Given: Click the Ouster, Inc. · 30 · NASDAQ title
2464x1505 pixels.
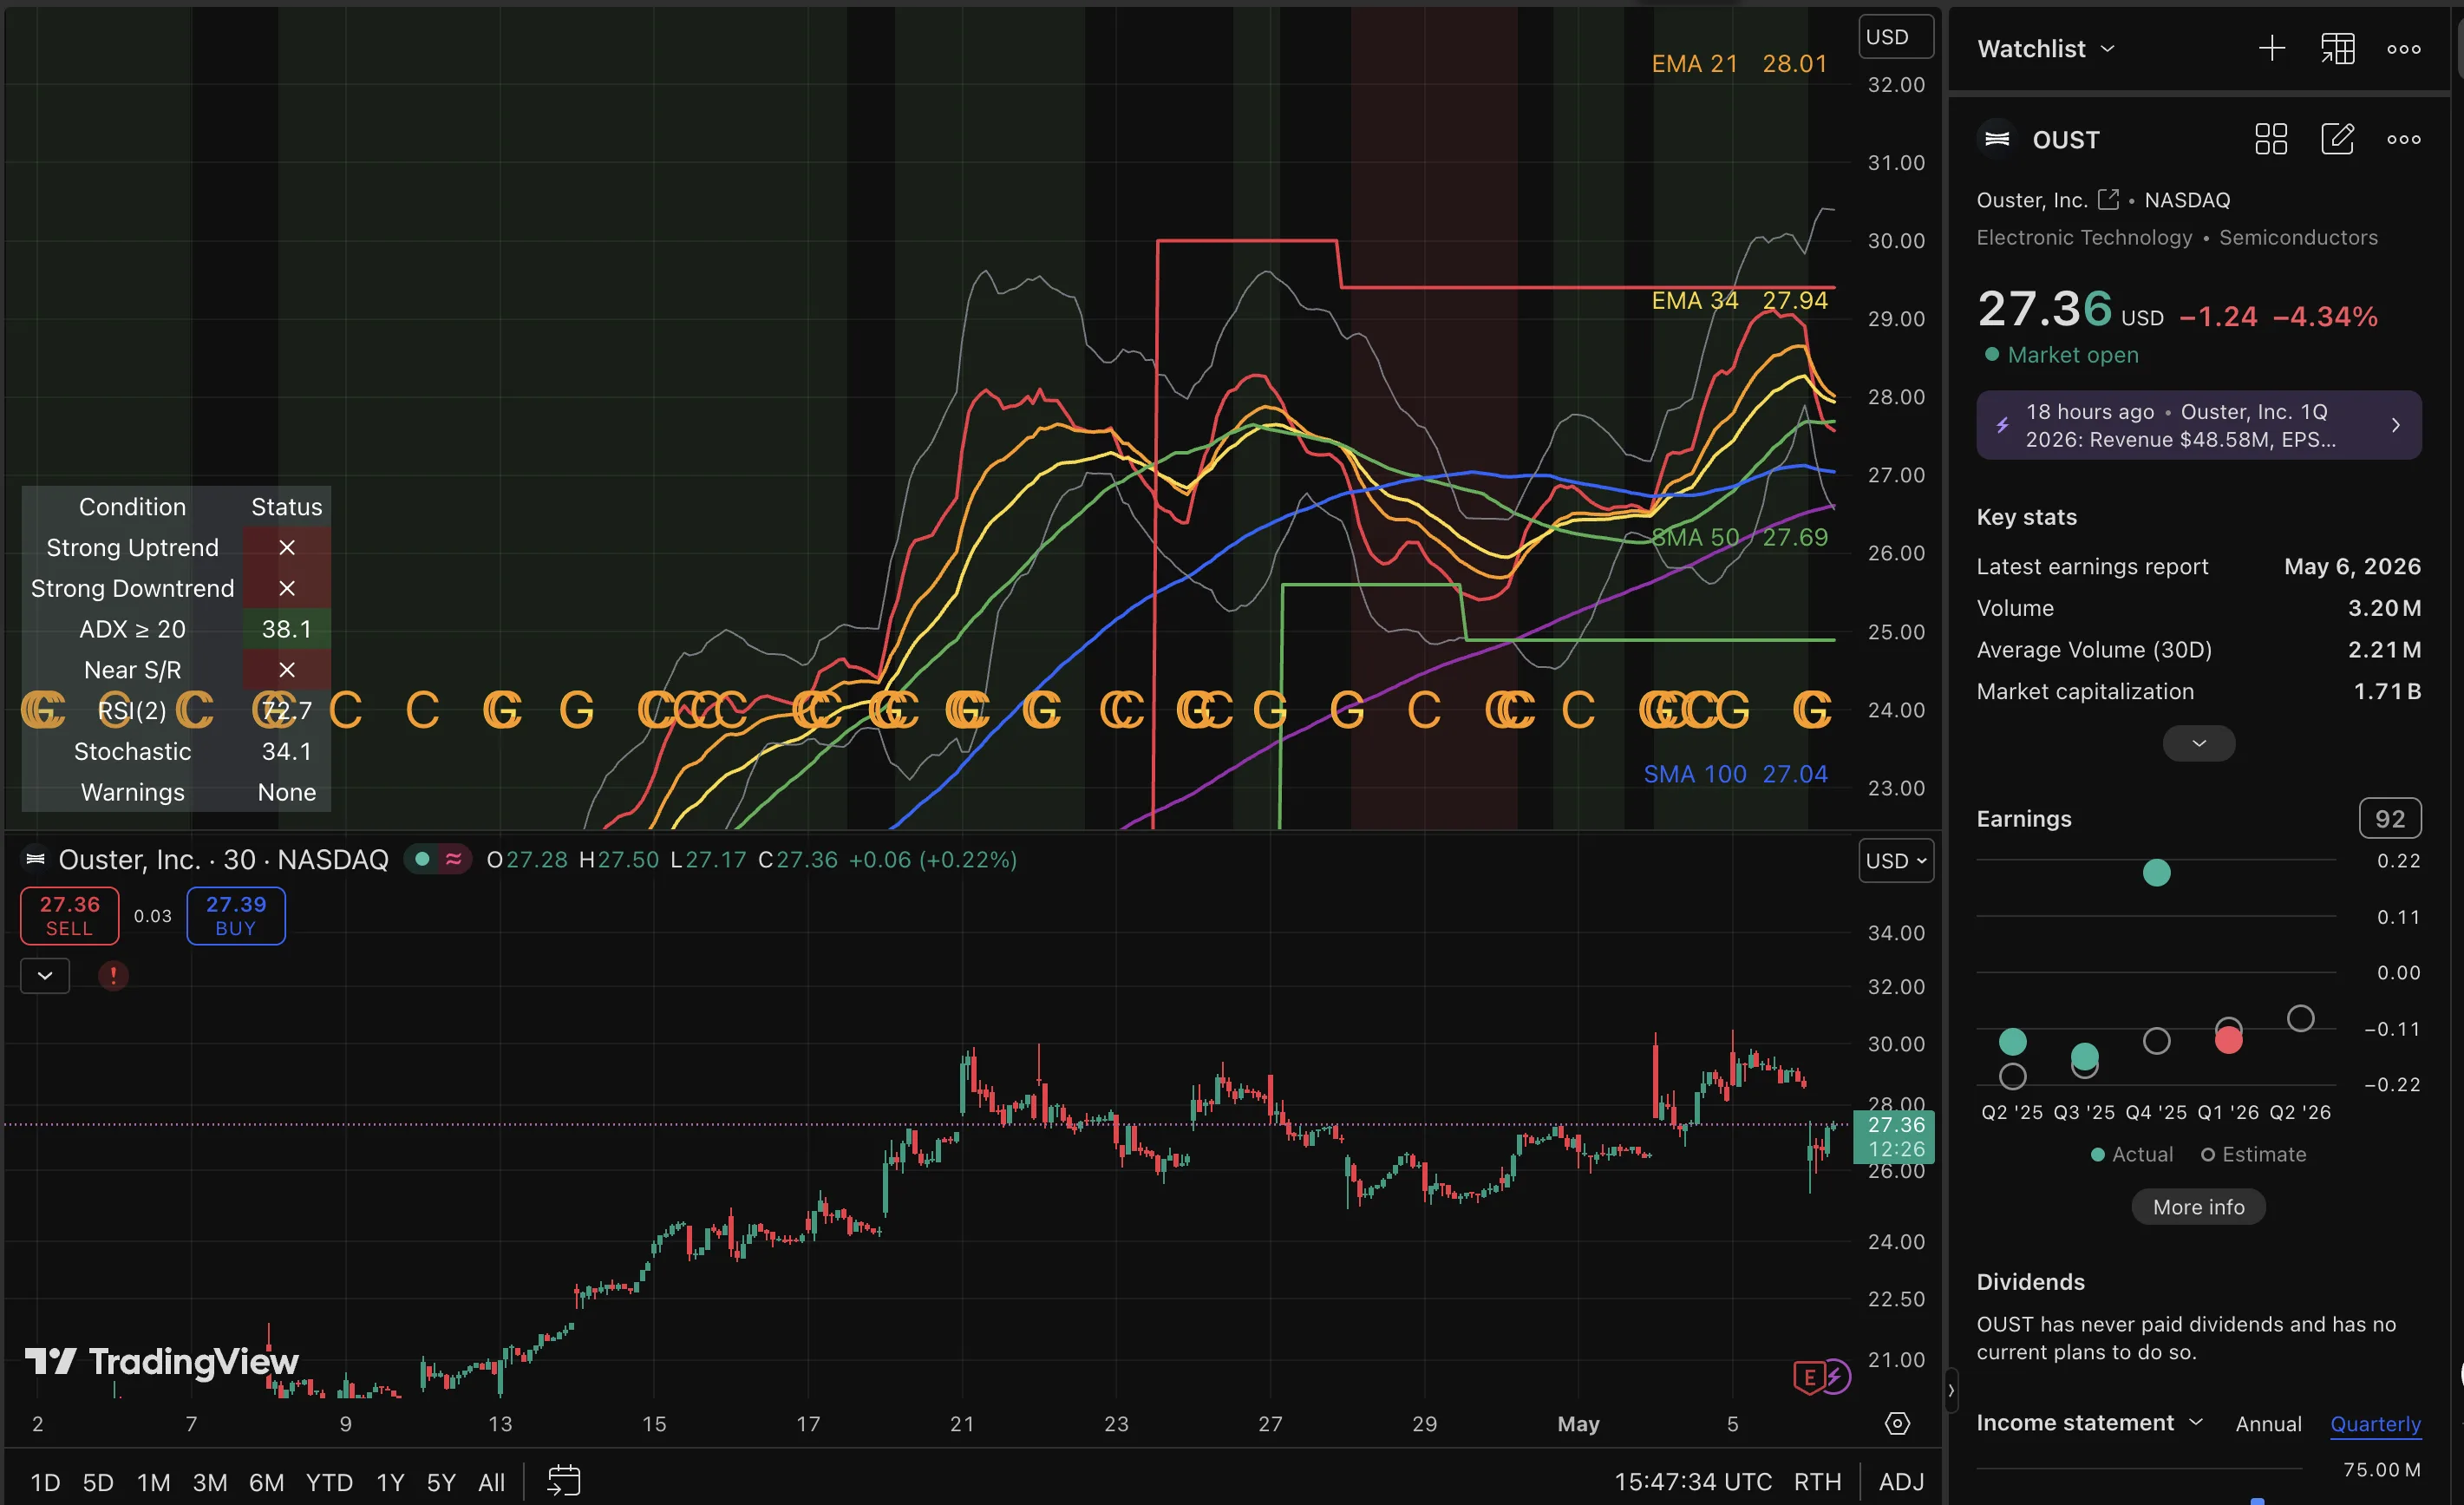Looking at the screenshot, I should pos(223,859).
